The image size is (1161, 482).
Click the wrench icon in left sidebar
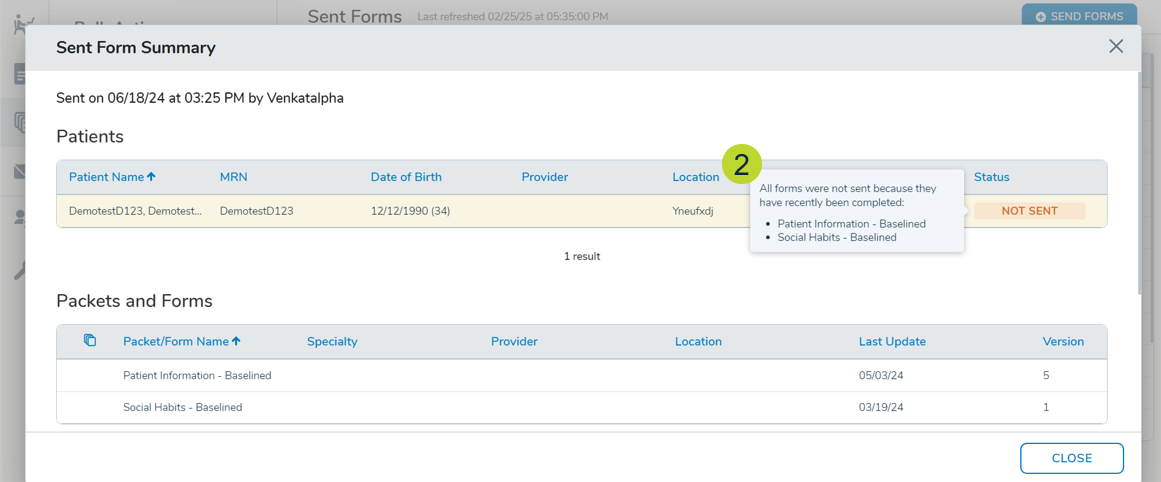(19, 271)
